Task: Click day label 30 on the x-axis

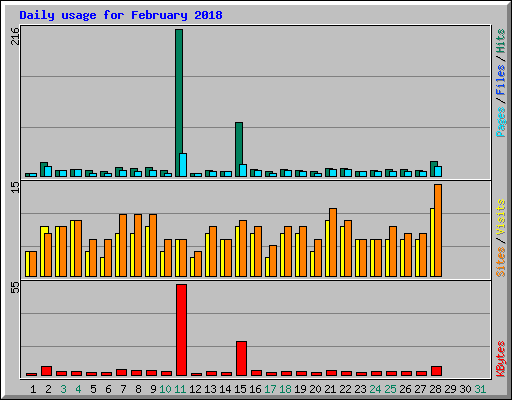Action: click(465, 389)
